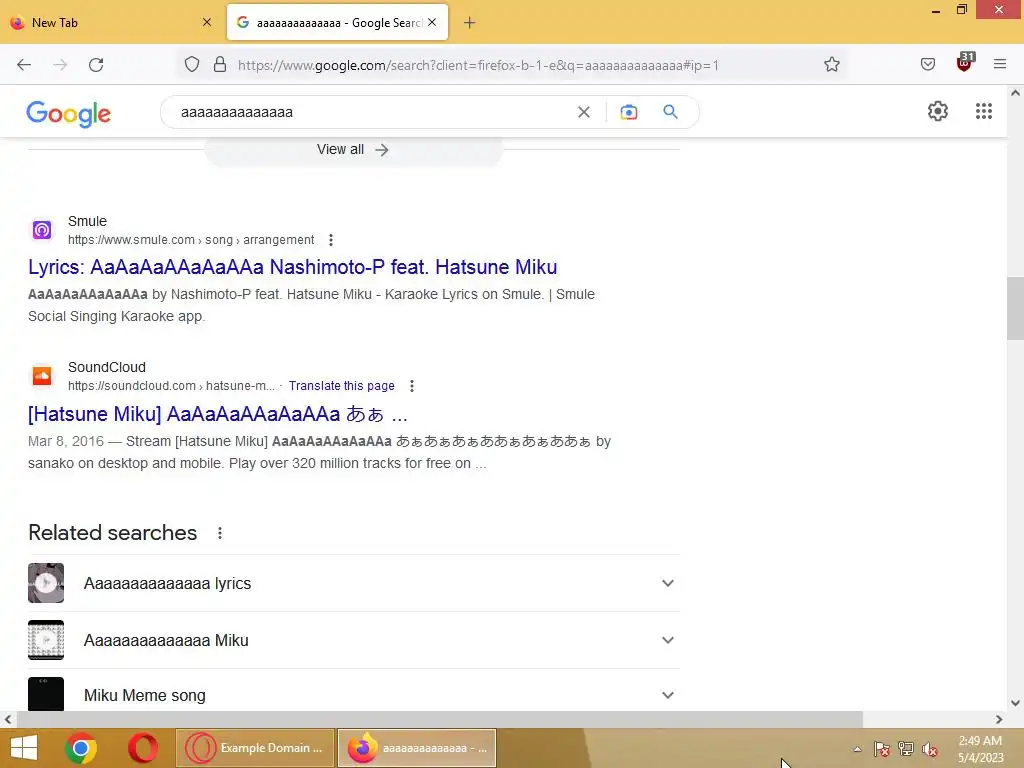Show hidden system tray icons
Viewport: 1024px width, 768px height.
click(x=857, y=749)
